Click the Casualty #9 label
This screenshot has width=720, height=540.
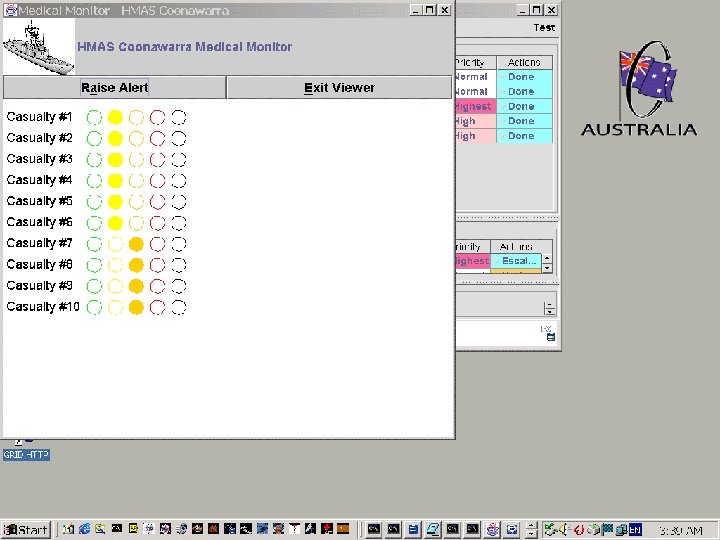(39, 286)
